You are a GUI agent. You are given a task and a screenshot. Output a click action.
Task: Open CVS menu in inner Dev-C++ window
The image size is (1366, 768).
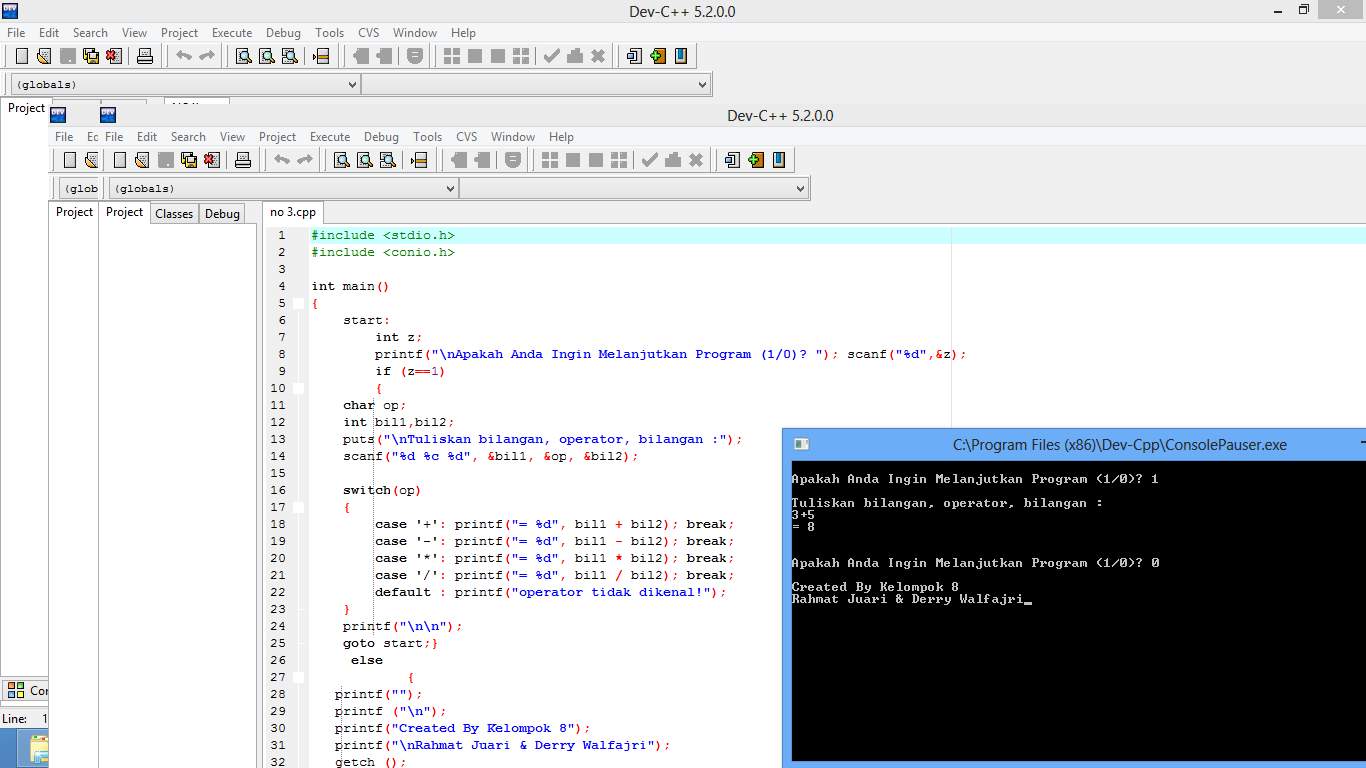(x=466, y=137)
